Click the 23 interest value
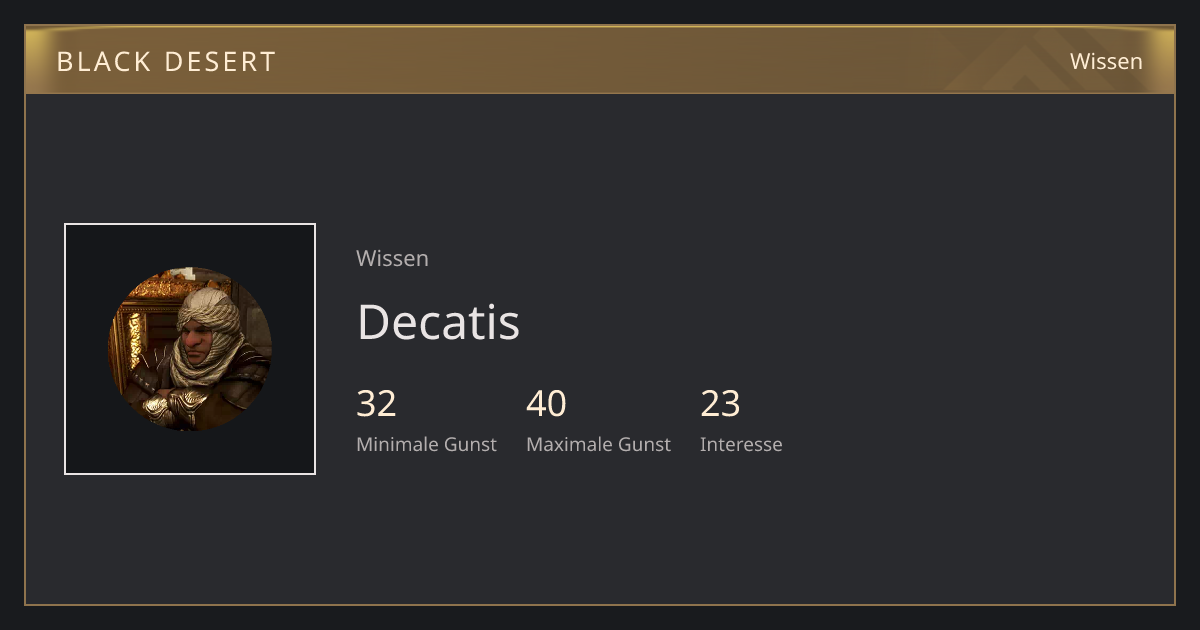The width and height of the screenshot is (1200, 630). point(720,404)
